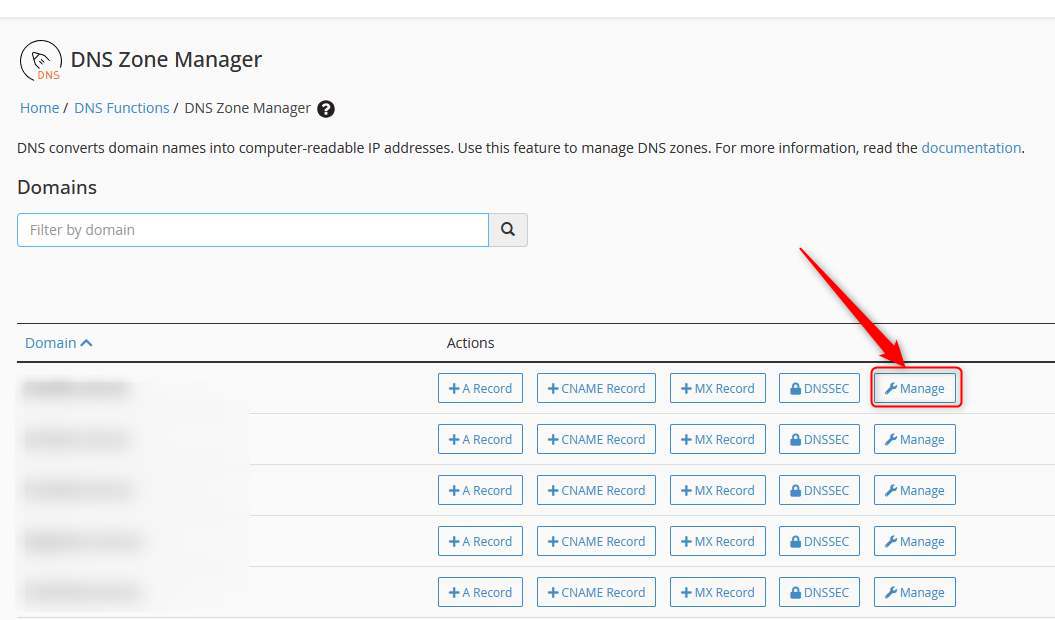The height and width of the screenshot is (620, 1055).
Task: Add CNAME Record in fourth row
Action: tap(596, 542)
